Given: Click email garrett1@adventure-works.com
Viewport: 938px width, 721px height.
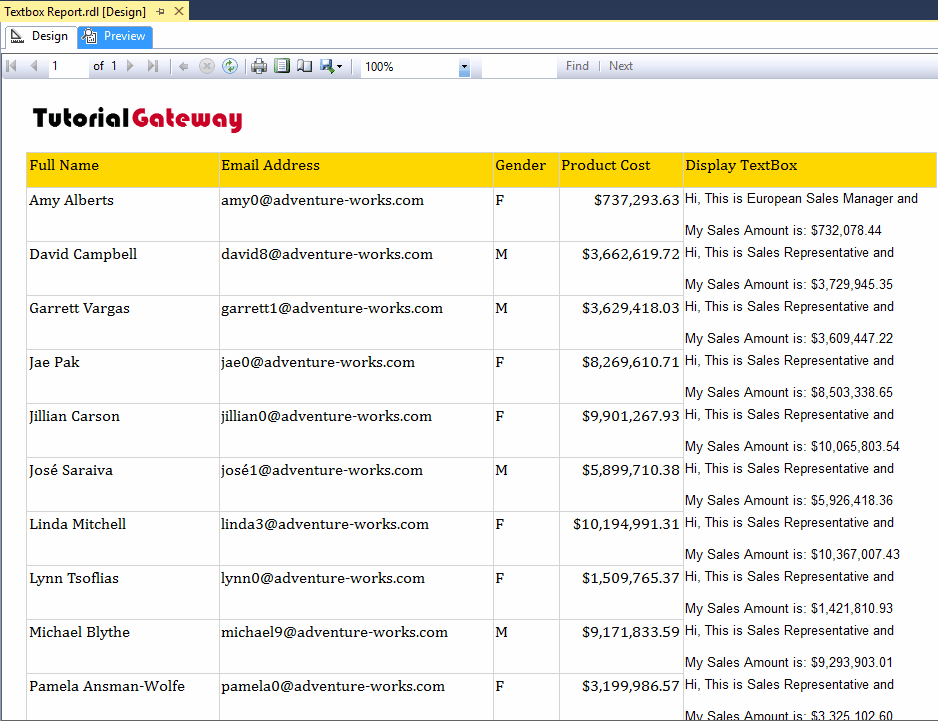Looking at the screenshot, I should [332, 308].
